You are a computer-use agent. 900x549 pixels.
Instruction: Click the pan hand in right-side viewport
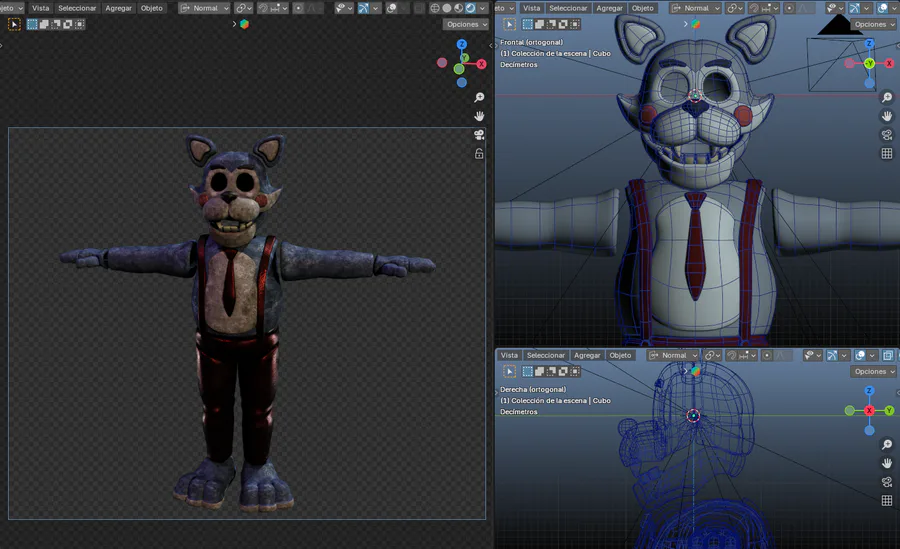coord(887,463)
